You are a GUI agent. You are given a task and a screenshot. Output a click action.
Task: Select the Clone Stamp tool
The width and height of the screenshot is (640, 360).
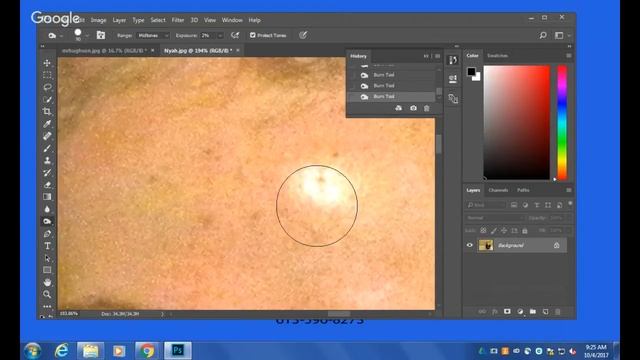click(x=47, y=160)
